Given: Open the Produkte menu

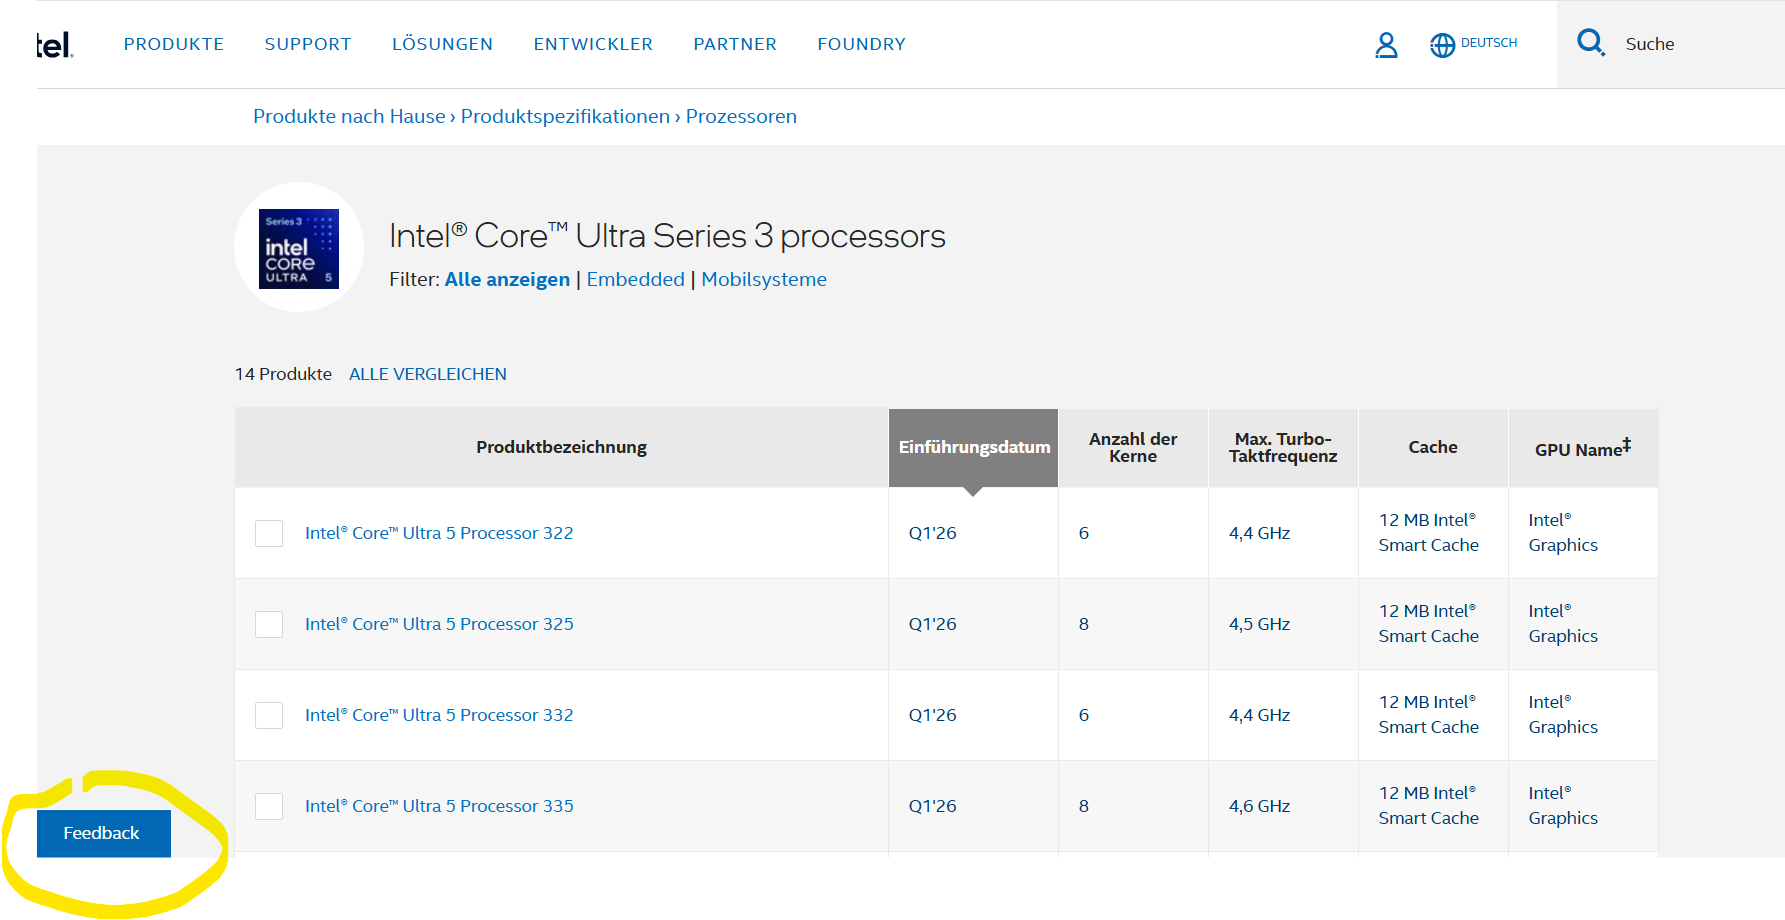Looking at the screenshot, I should pyautogui.click(x=174, y=44).
